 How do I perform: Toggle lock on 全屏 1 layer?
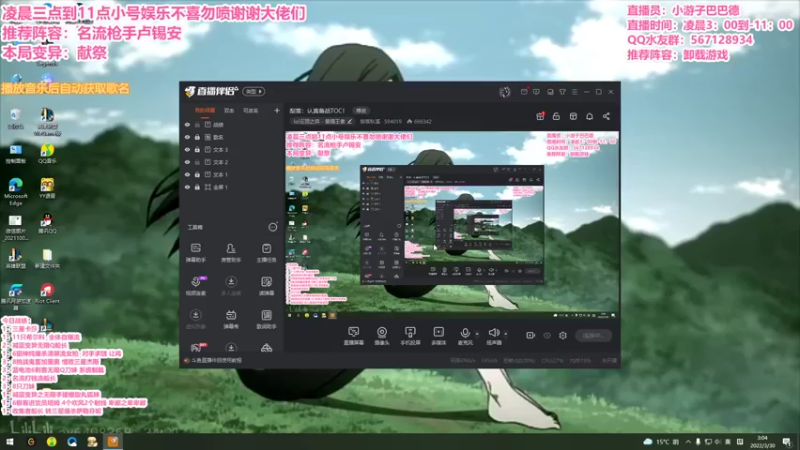pos(197,187)
